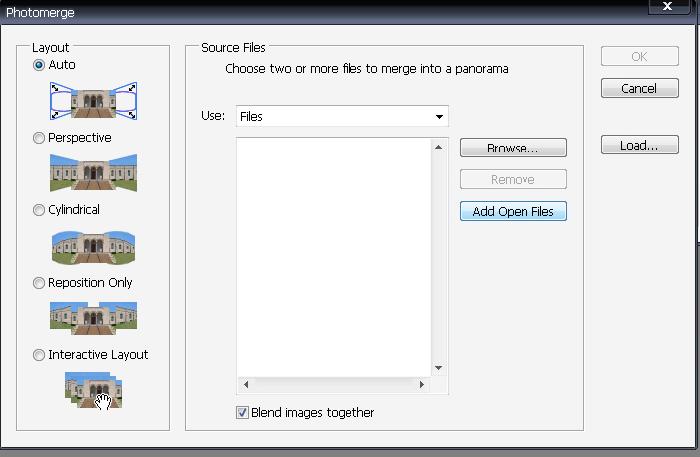Viewport: 700px width, 457px height.
Task: Open the Use dropdown showing Files
Action: point(342,117)
